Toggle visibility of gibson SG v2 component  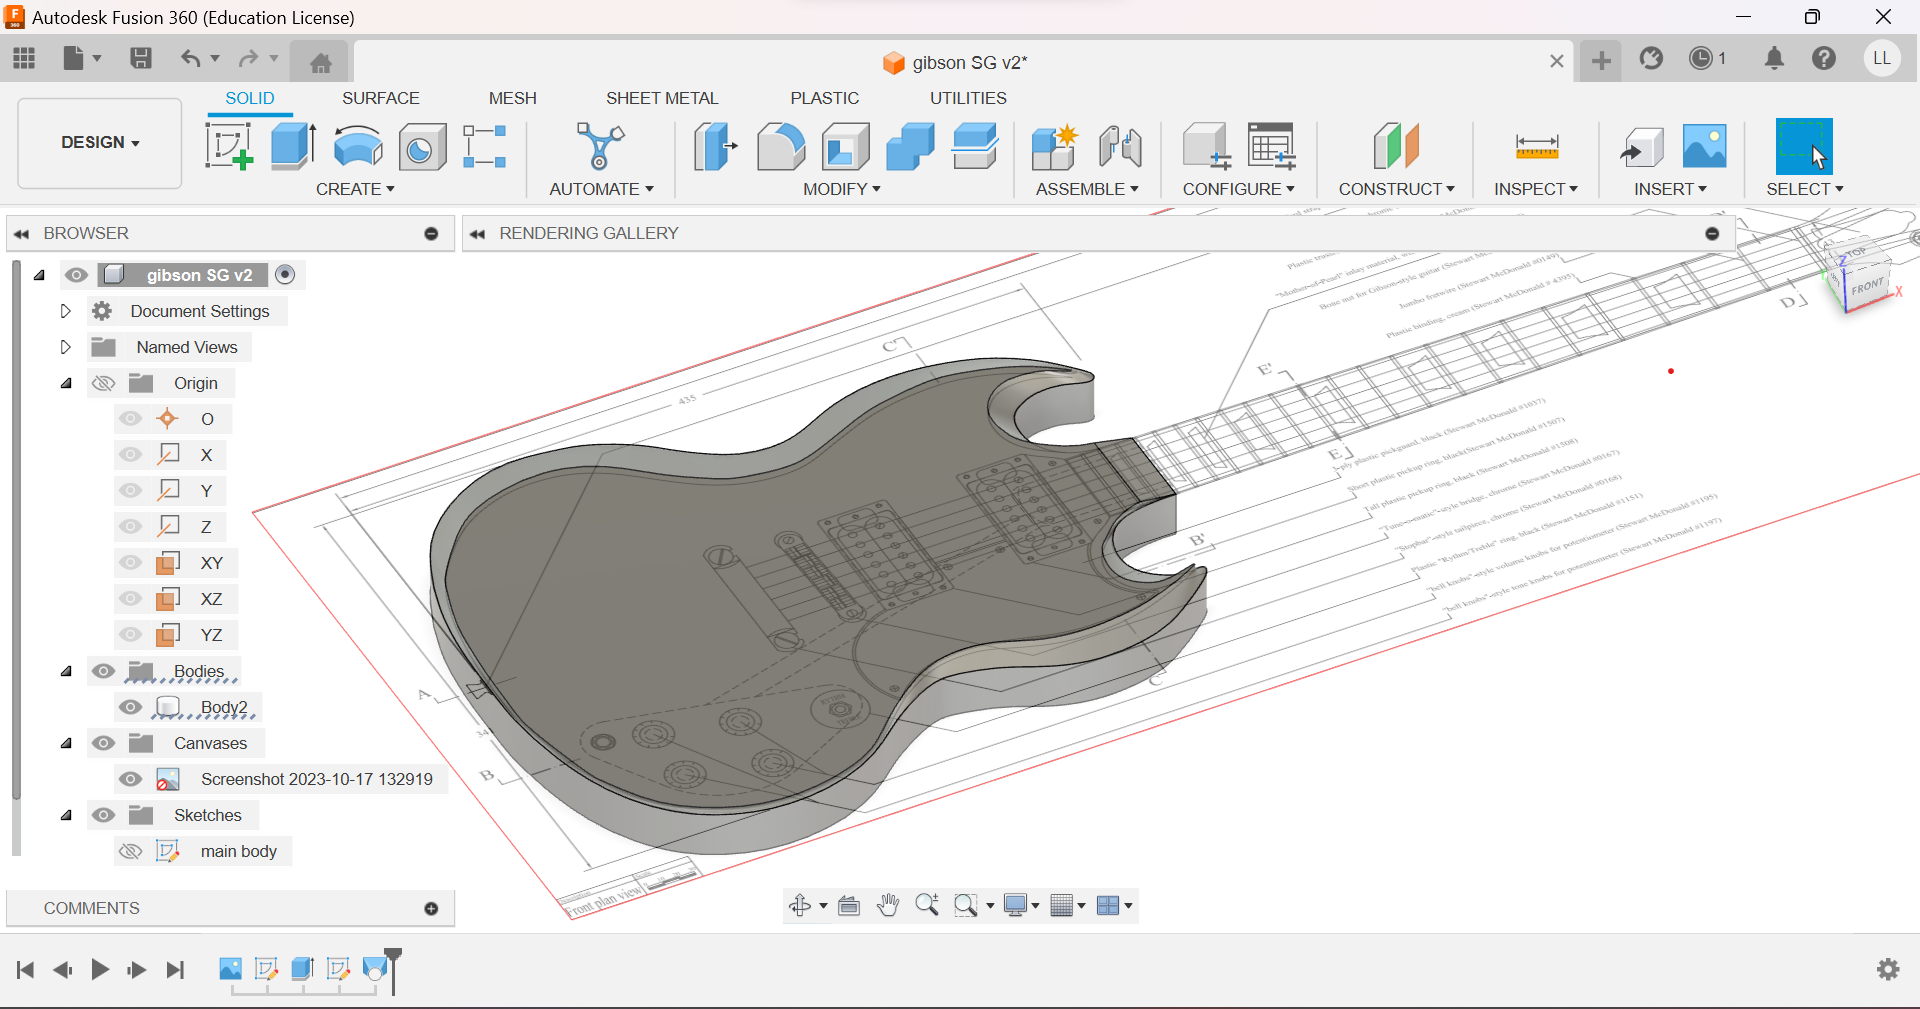click(x=77, y=275)
